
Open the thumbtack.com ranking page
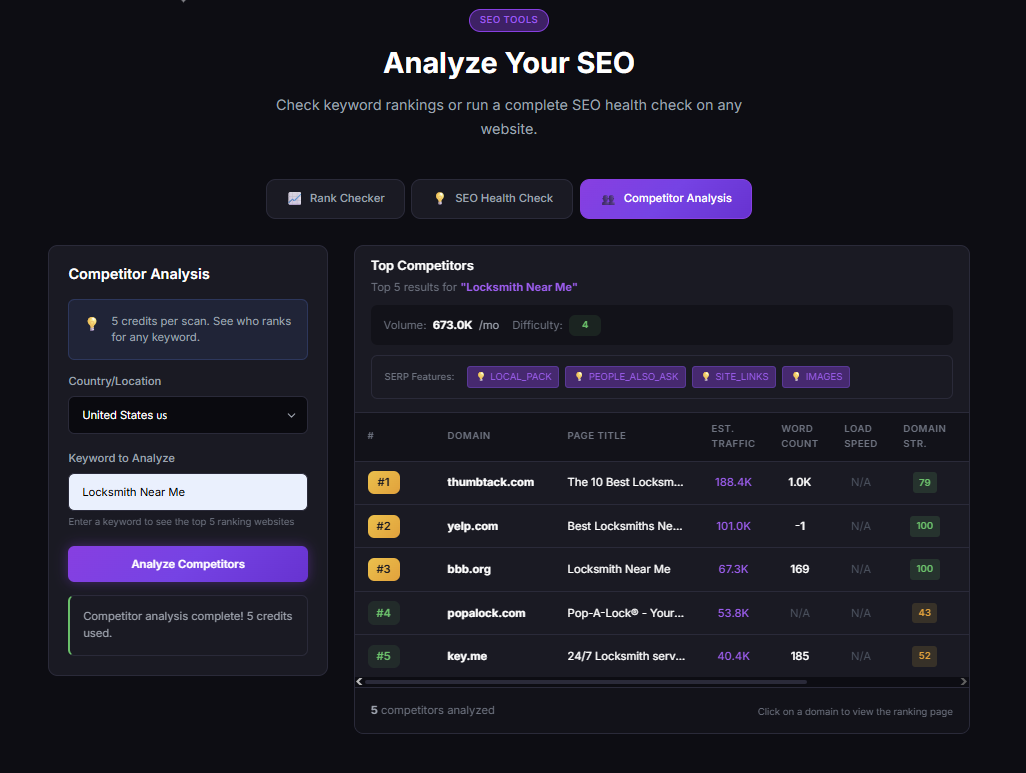coord(490,482)
